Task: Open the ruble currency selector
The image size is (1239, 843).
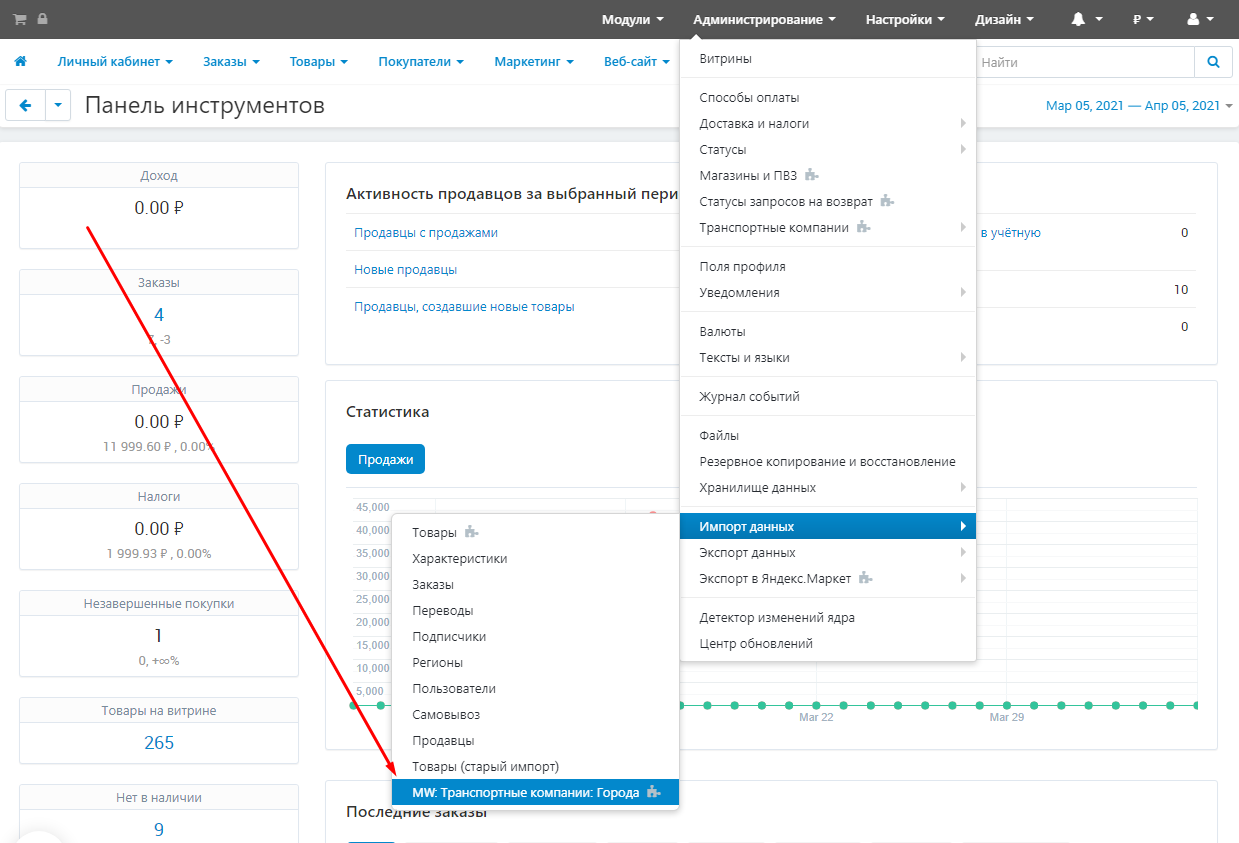Action: (1143, 19)
